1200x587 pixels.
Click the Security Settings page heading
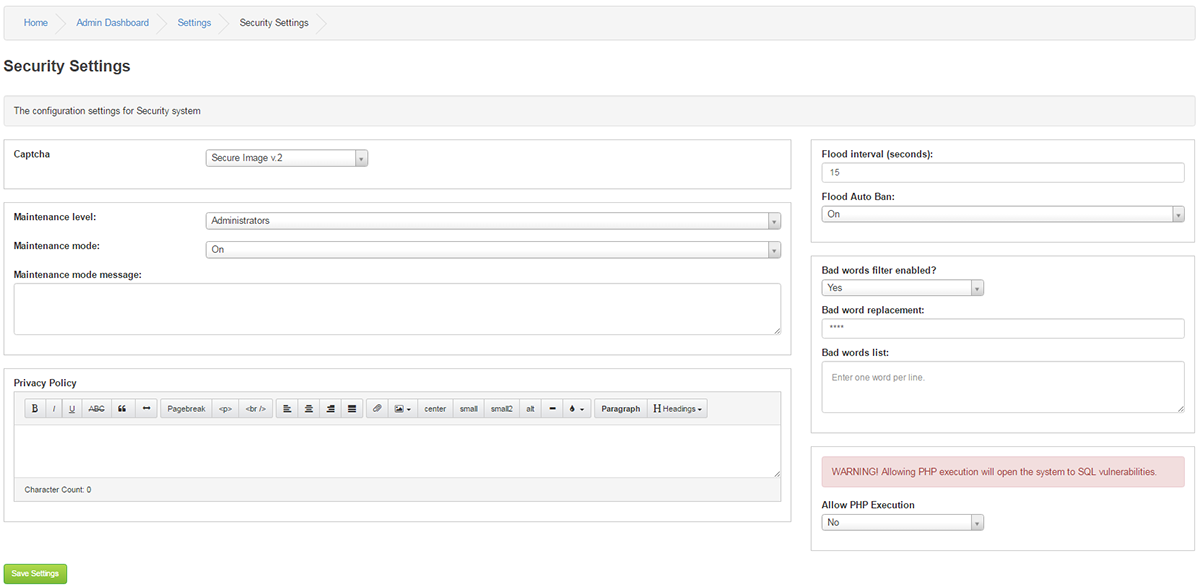67,67
